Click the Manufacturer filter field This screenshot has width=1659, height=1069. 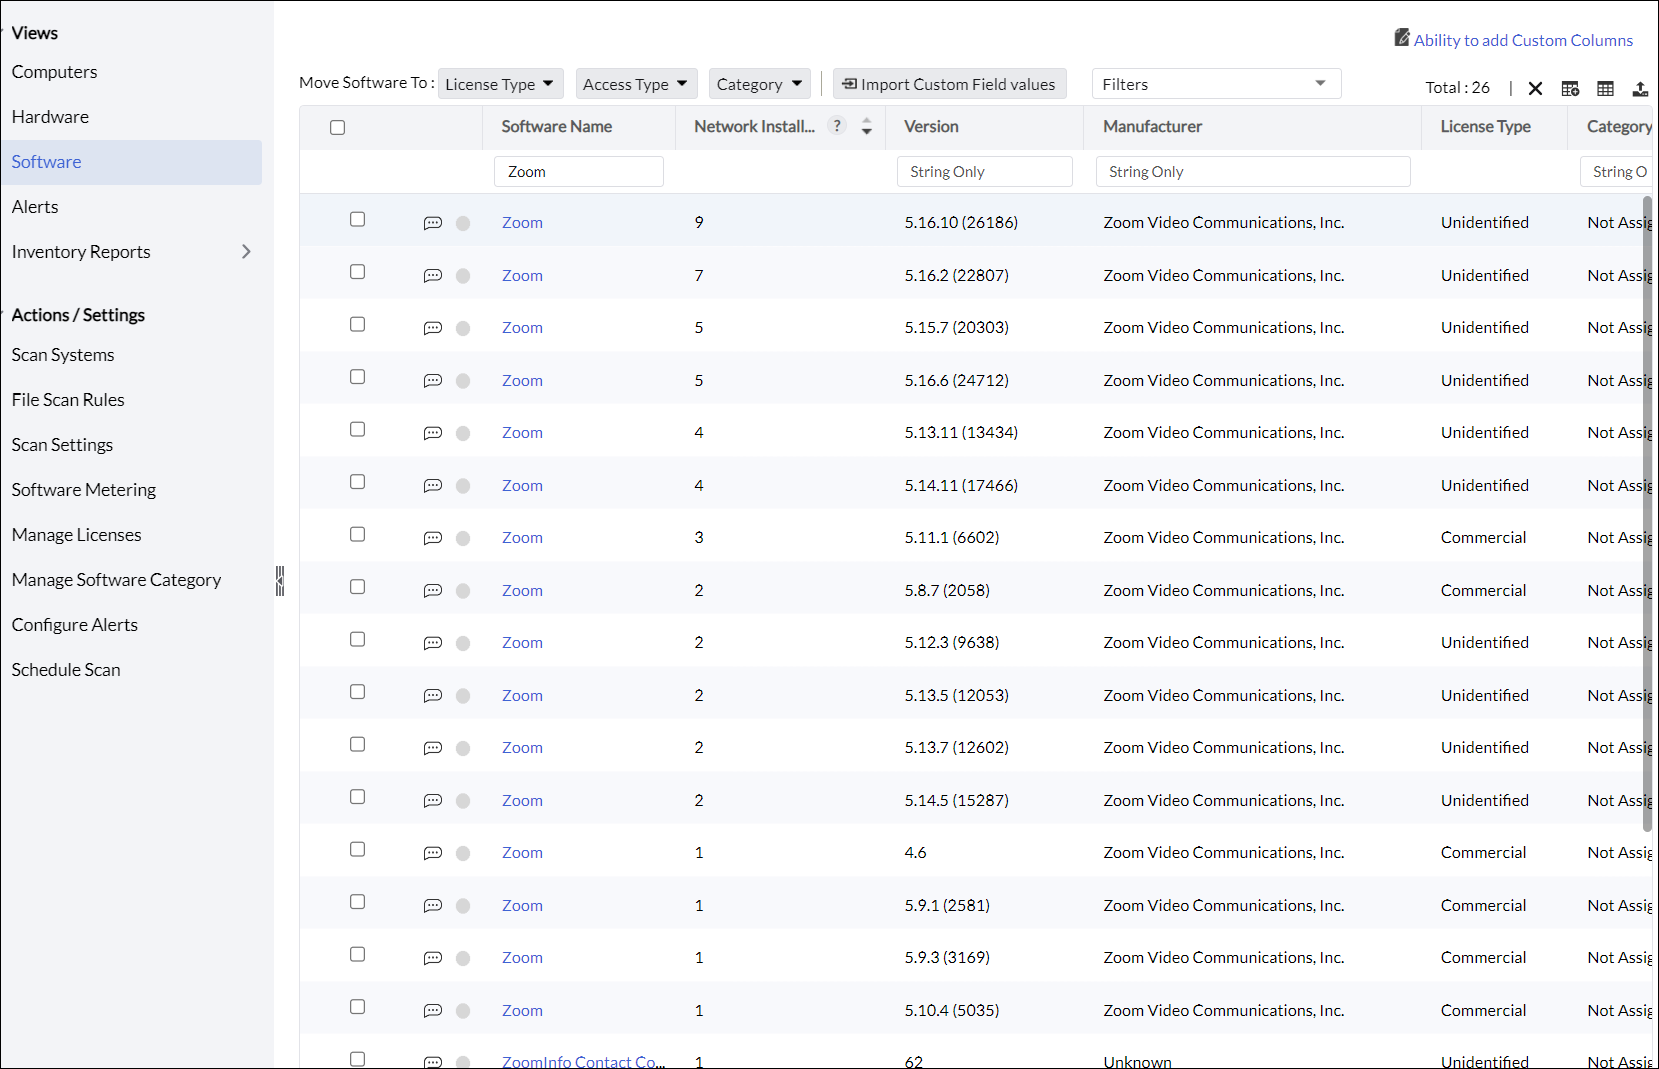pyautogui.click(x=1253, y=172)
